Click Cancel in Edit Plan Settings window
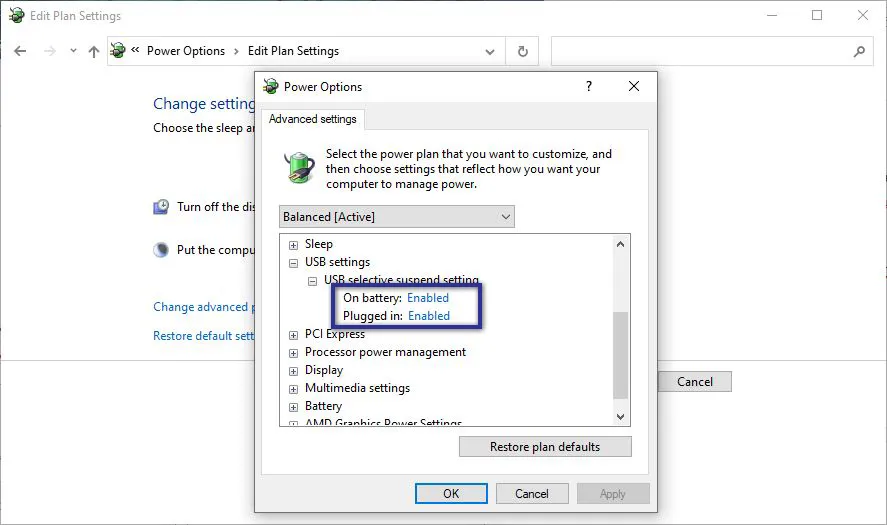The height and width of the screenshot is (525, 887). [695, 382]
